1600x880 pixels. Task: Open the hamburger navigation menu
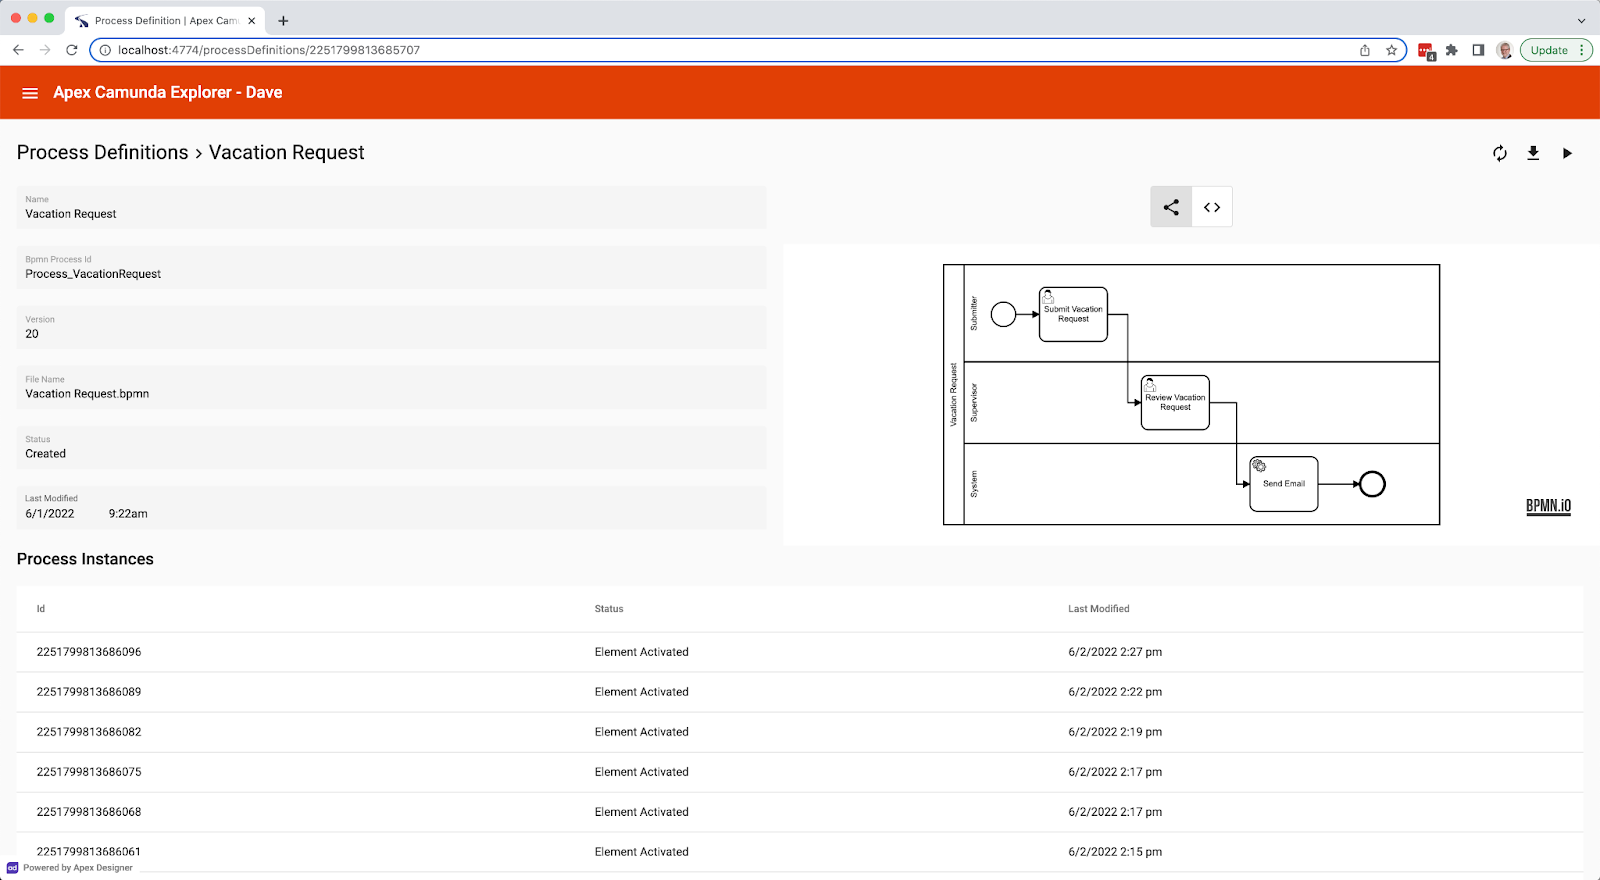(30, 93)
